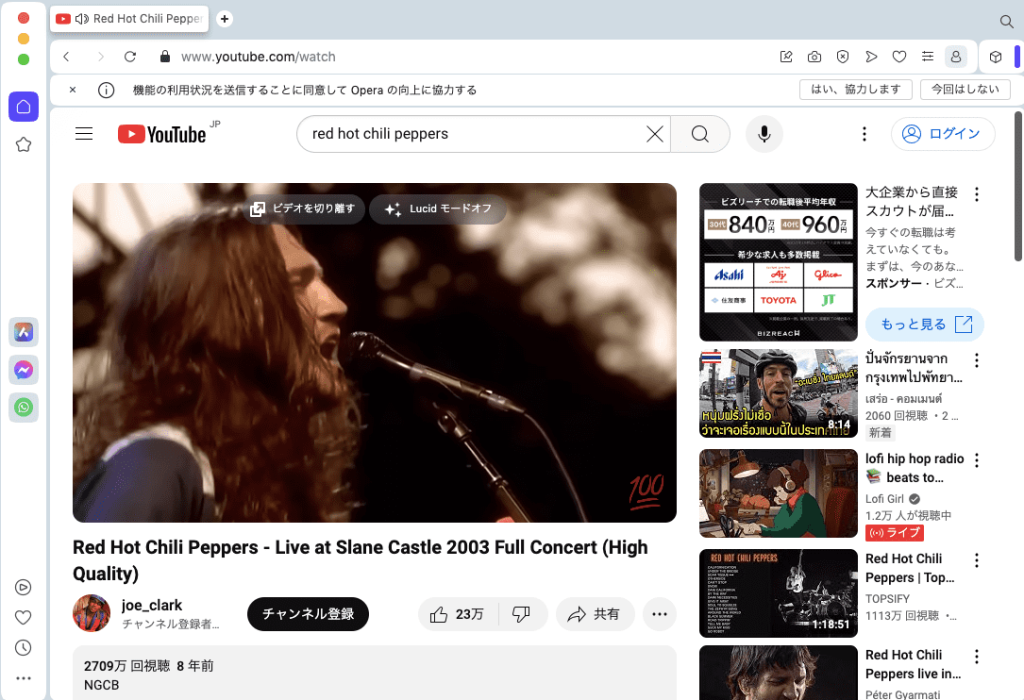This screenshot has width=1024, height=700.
Task: Click the edit page icon in address bar
Action: point(786,57)
